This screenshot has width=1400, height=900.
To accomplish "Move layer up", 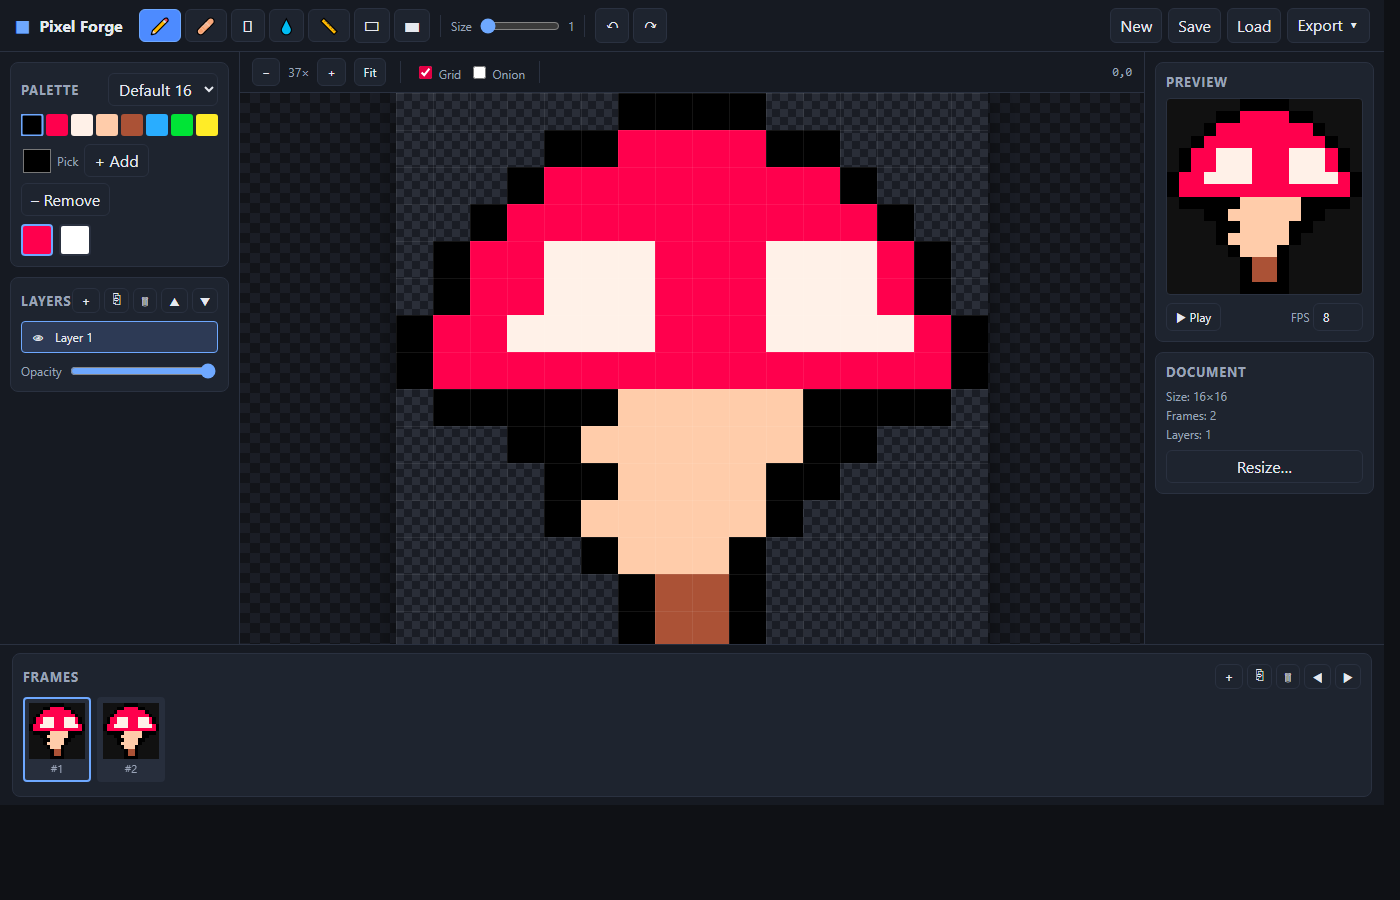I will point(175,301).
